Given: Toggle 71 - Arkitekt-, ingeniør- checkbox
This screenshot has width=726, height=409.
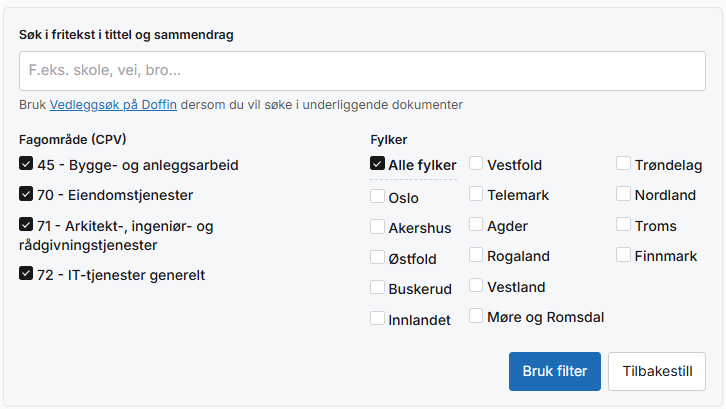Looking at the screenshot, I should click(x=26, y=224).
